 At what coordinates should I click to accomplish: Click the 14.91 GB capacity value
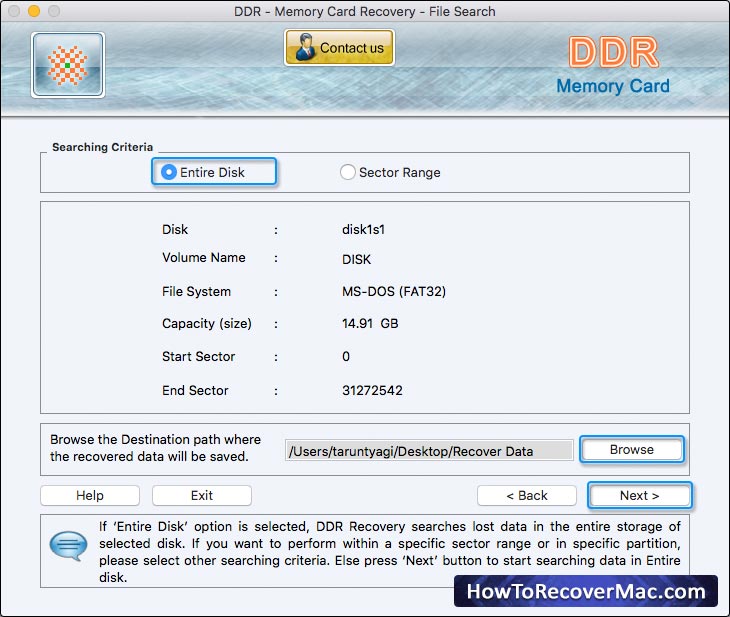[370, 324]
